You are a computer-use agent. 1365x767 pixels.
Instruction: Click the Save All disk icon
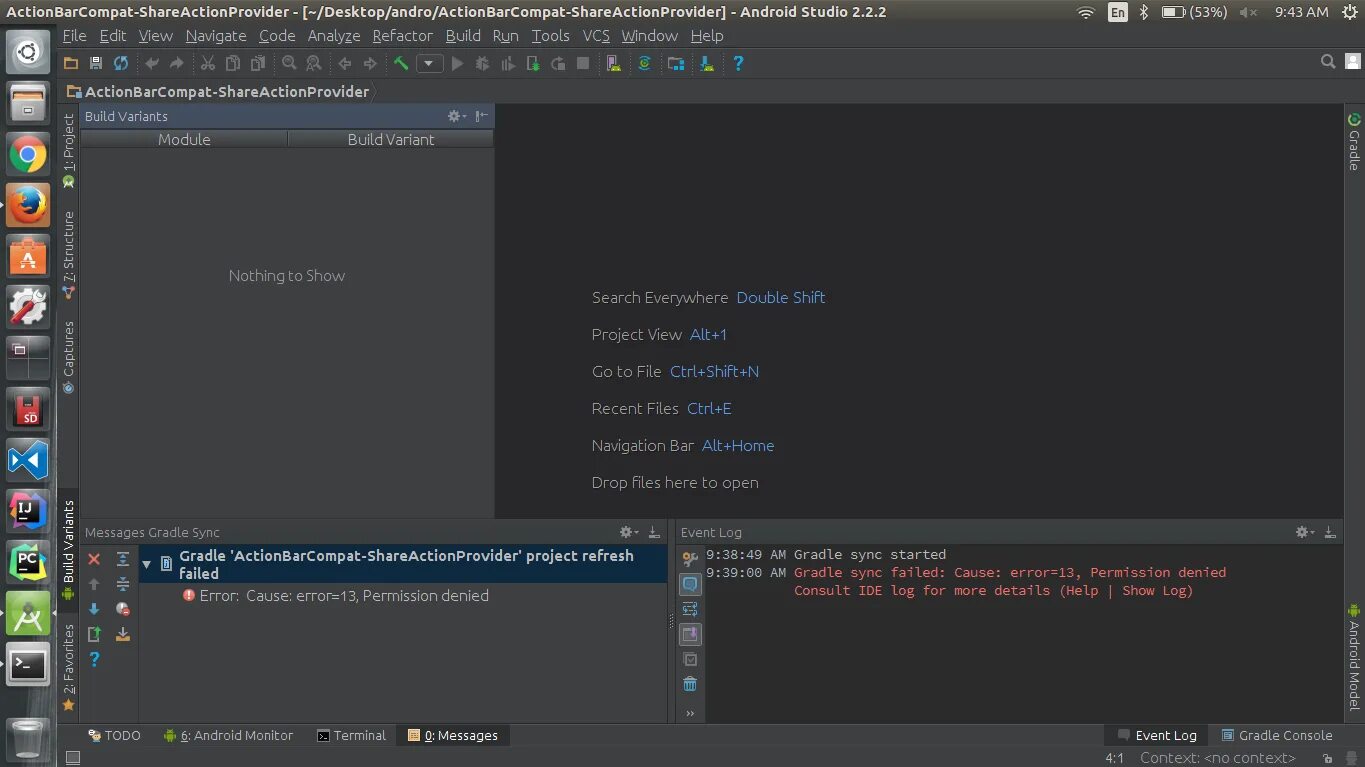96,63
